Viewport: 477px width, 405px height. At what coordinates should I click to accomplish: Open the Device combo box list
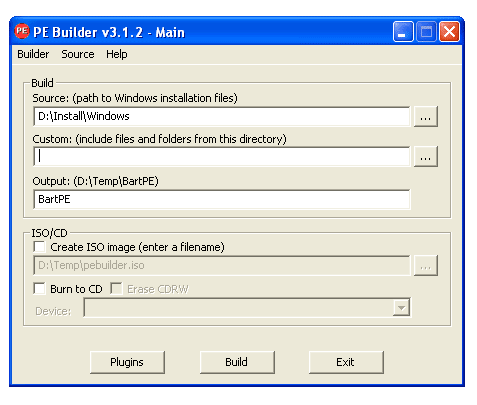click(247, 308)
